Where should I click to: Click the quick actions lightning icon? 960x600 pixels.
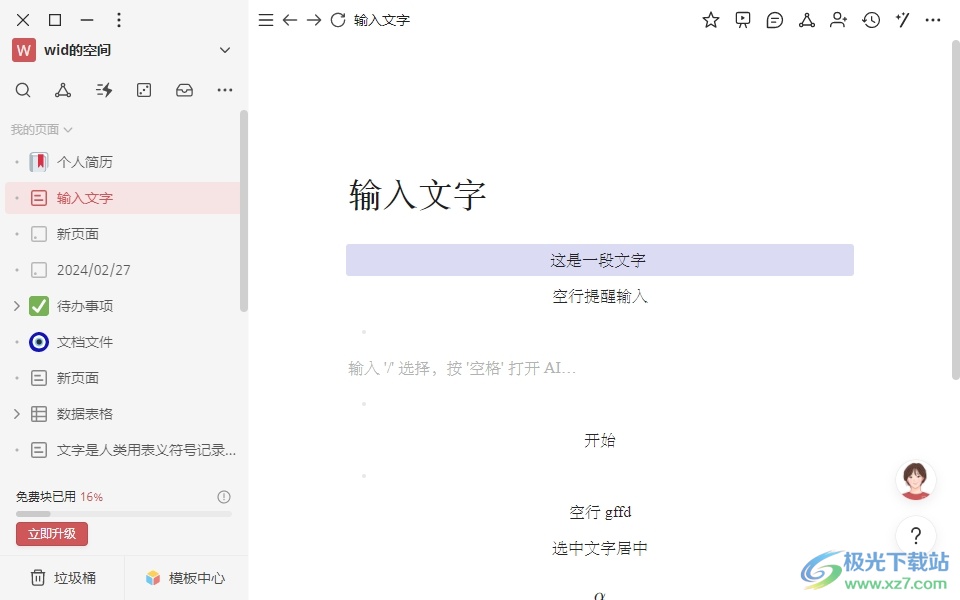coord(103,90)
